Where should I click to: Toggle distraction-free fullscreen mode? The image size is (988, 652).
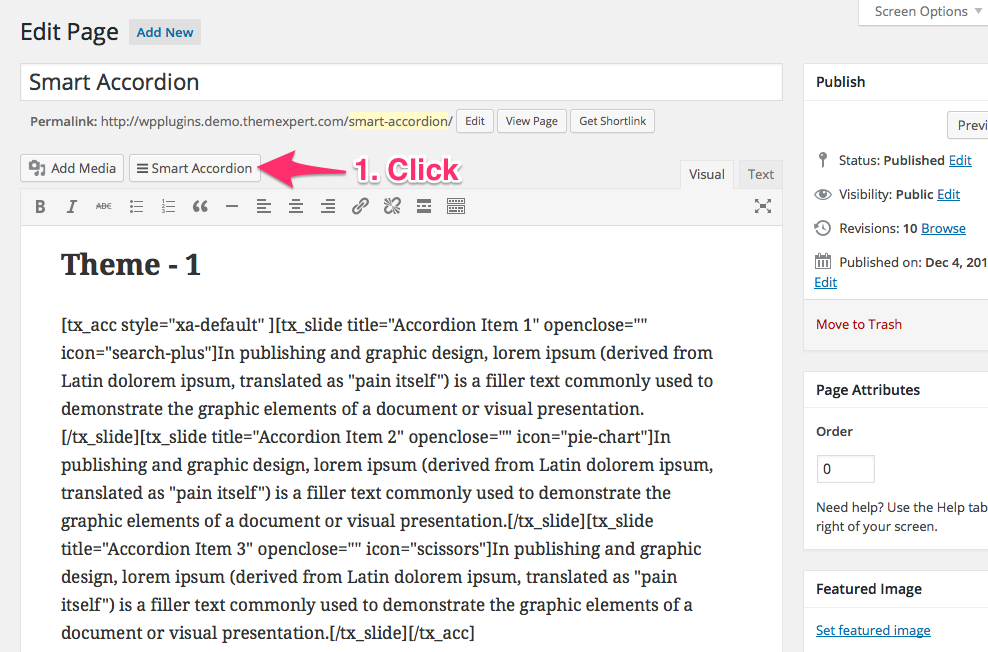763,207
